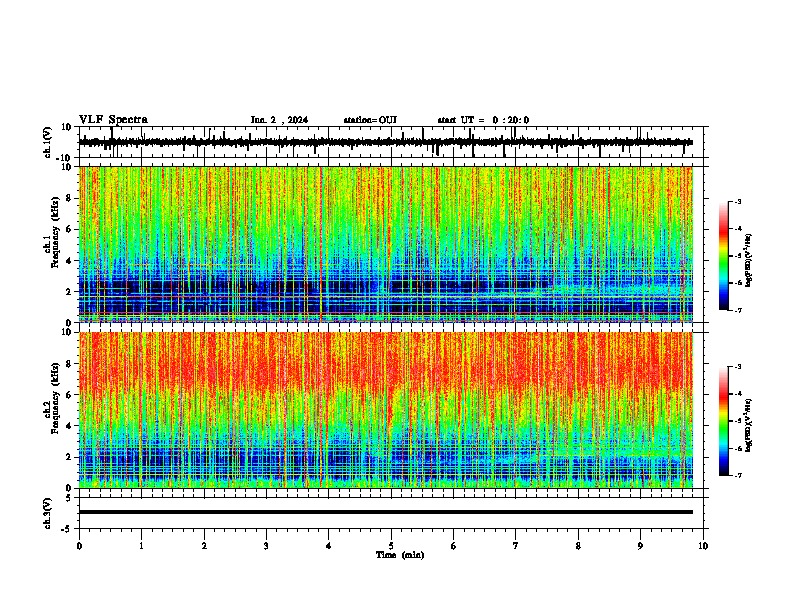Click inside the ch.1 spectrogram panel
The image size is (792, 612).
point(385,244)
